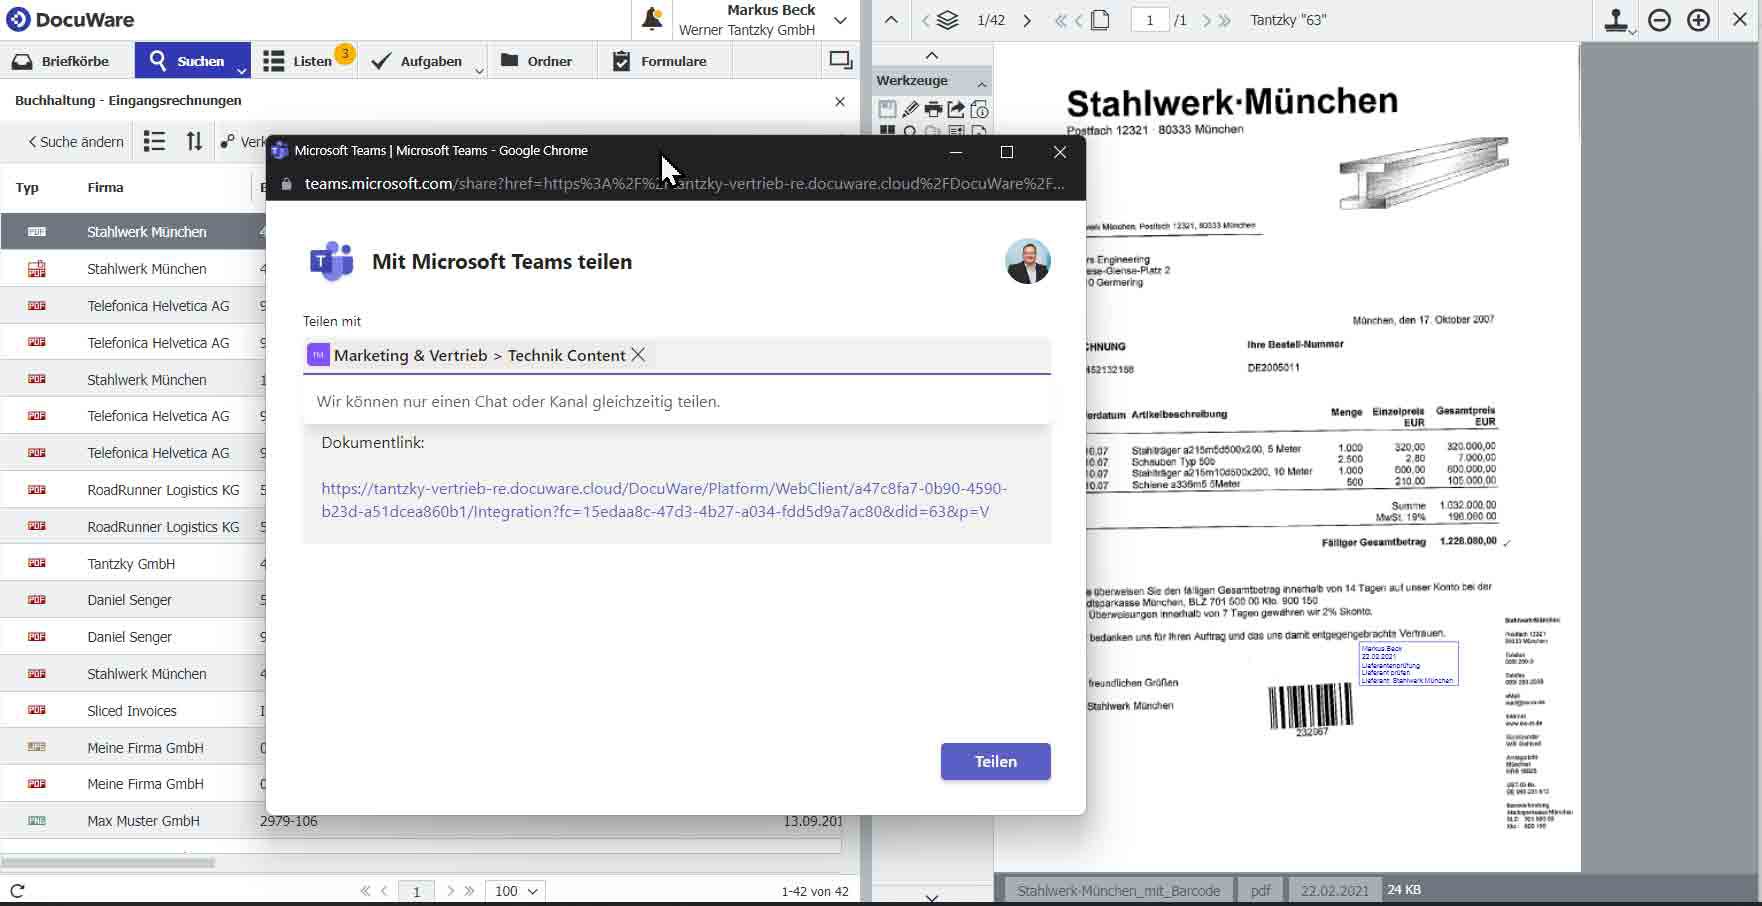
Task: Click the share/export icon in Werkzeuge
Action: click(x=956, y=109)
